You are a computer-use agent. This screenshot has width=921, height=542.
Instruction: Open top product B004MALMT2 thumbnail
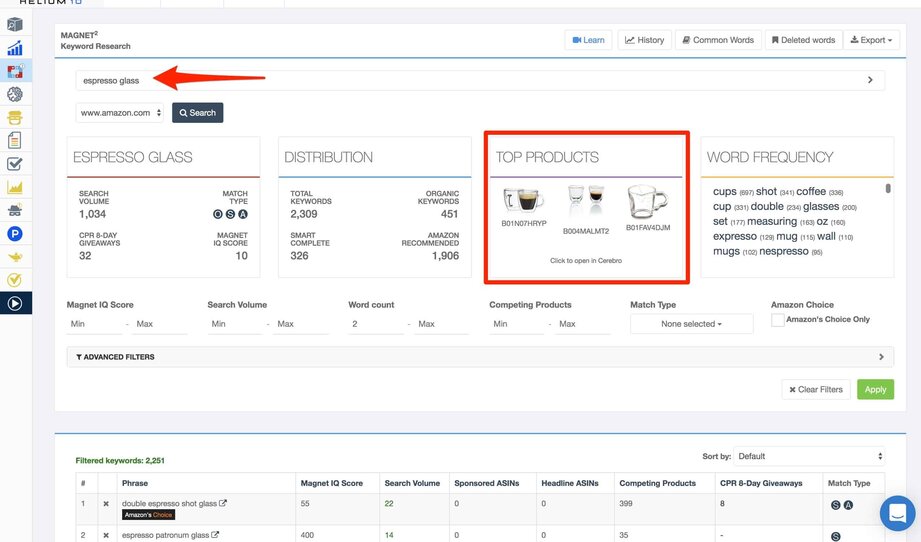586,202
